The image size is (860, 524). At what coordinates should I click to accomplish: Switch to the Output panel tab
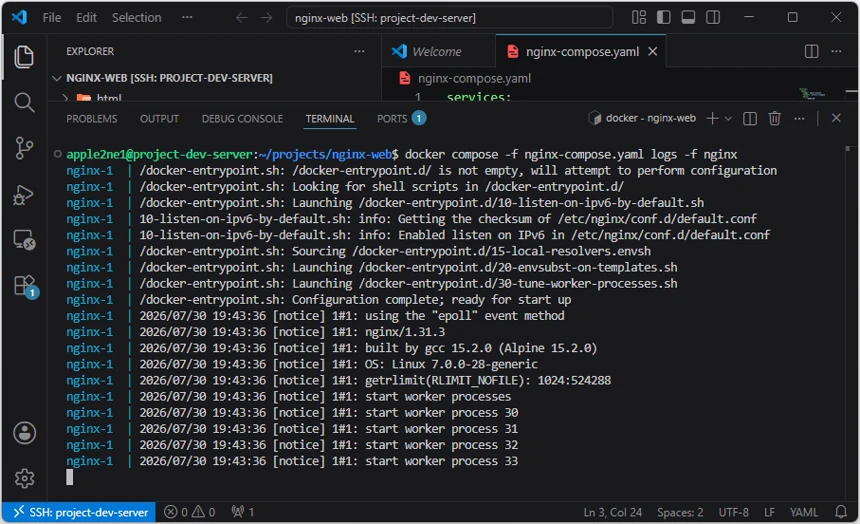[159, 119]
